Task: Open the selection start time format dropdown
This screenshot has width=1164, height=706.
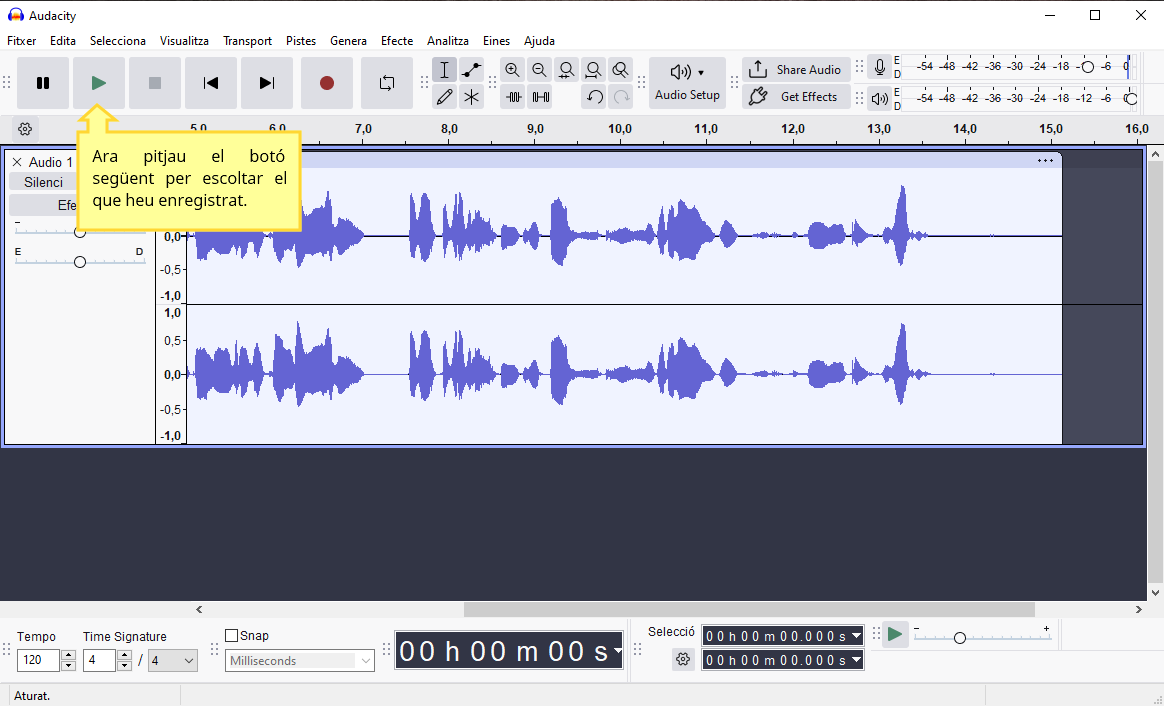Action: click(x=857, y=635)
